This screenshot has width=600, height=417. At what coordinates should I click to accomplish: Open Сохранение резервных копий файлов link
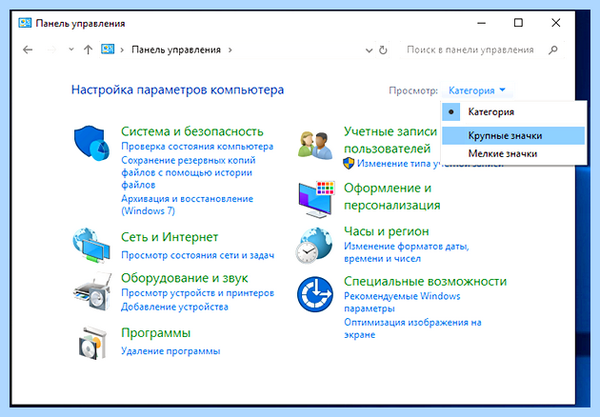tap(188, 173)
